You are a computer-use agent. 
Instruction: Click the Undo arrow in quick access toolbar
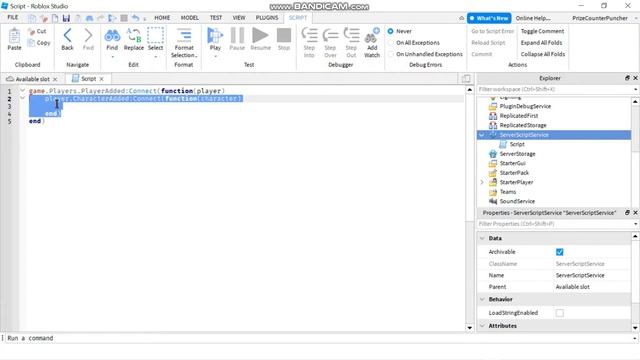[135, 18]
